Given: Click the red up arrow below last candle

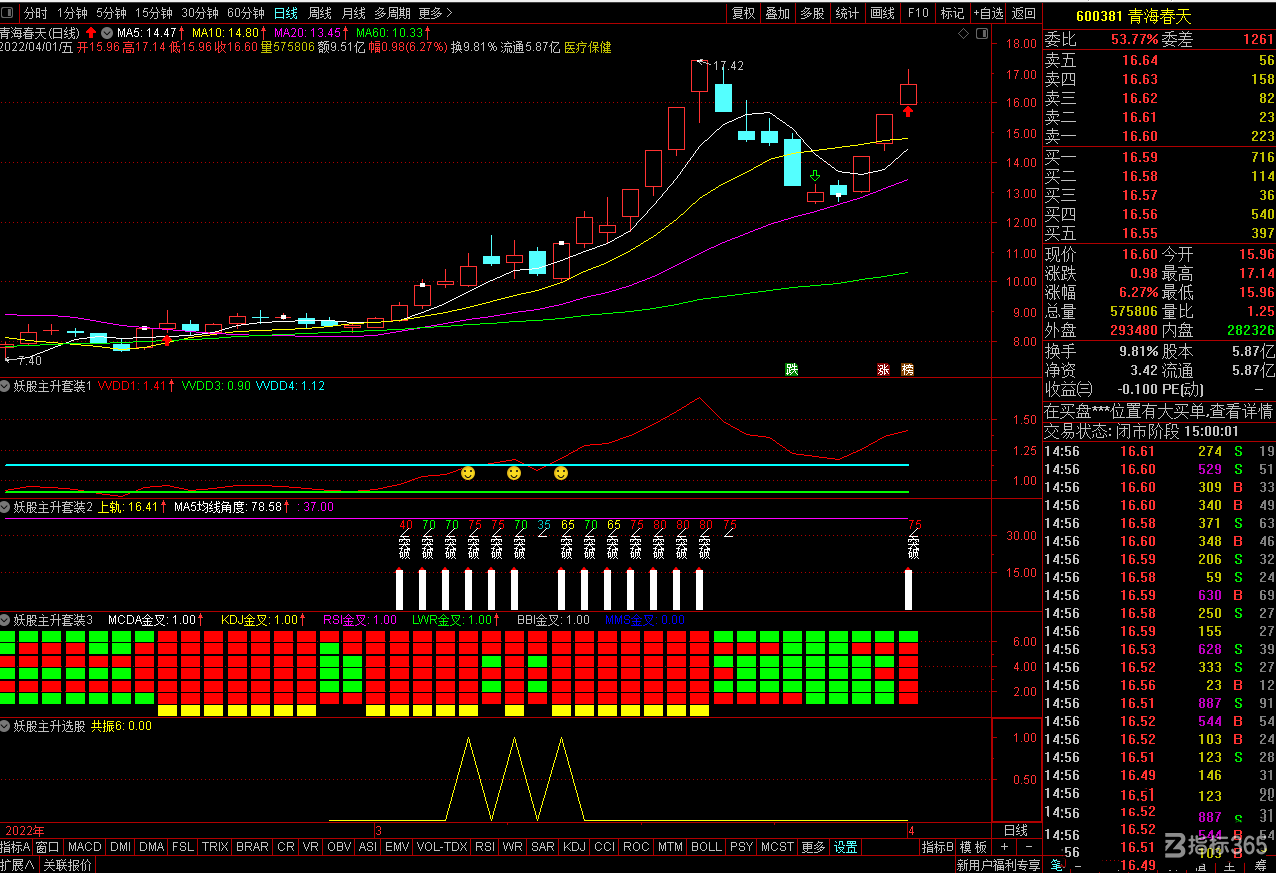Looking at the screenshot, I should (908, 112).
